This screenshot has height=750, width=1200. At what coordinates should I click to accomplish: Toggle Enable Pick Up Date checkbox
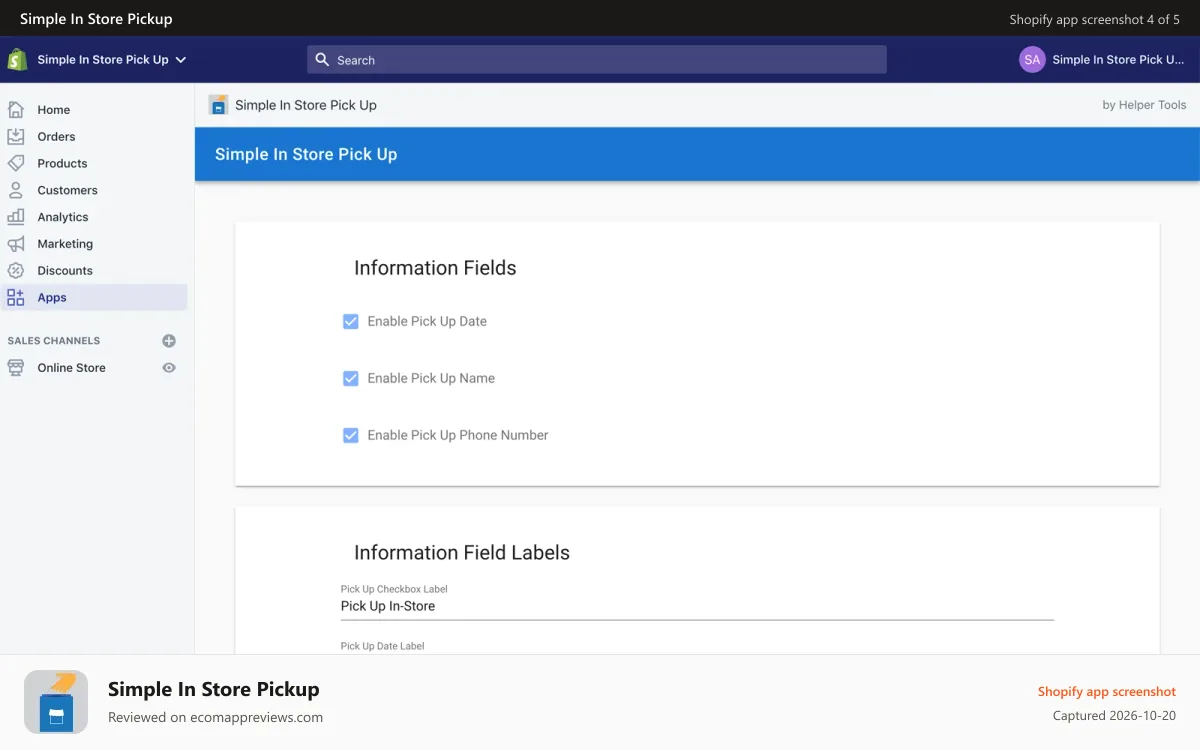[x=351, y=321]
